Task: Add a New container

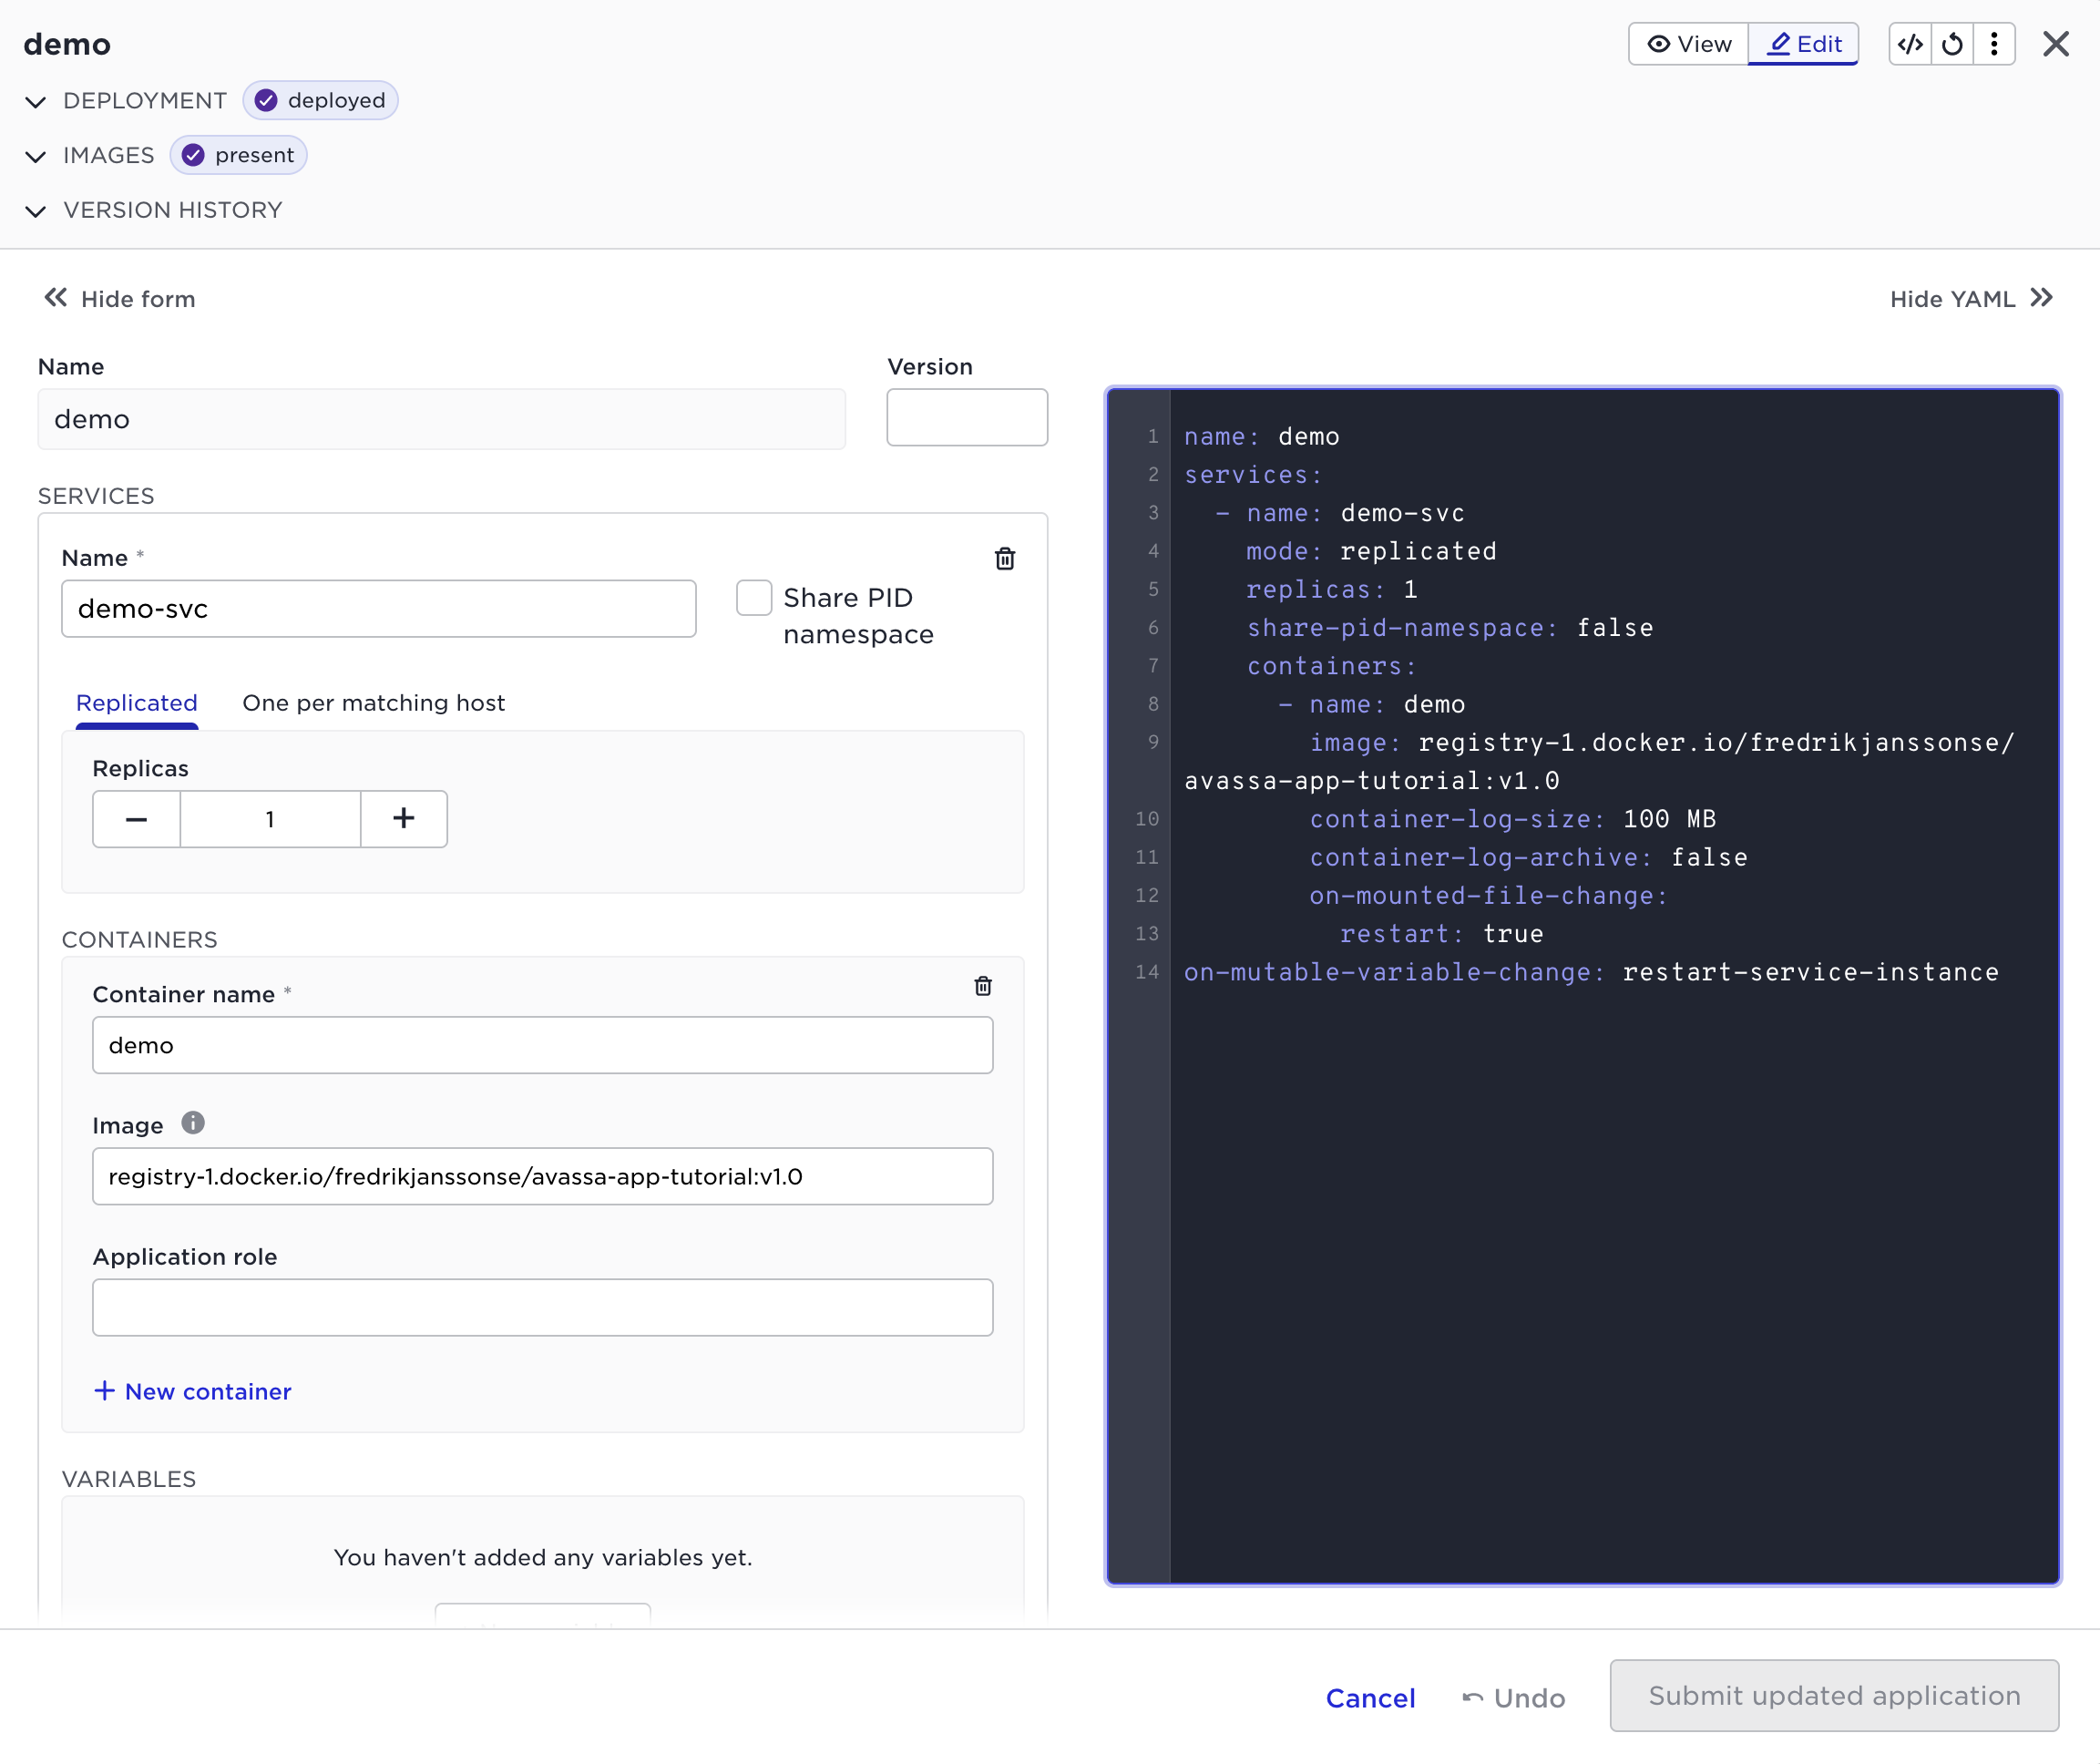Action: point(193,1391)
